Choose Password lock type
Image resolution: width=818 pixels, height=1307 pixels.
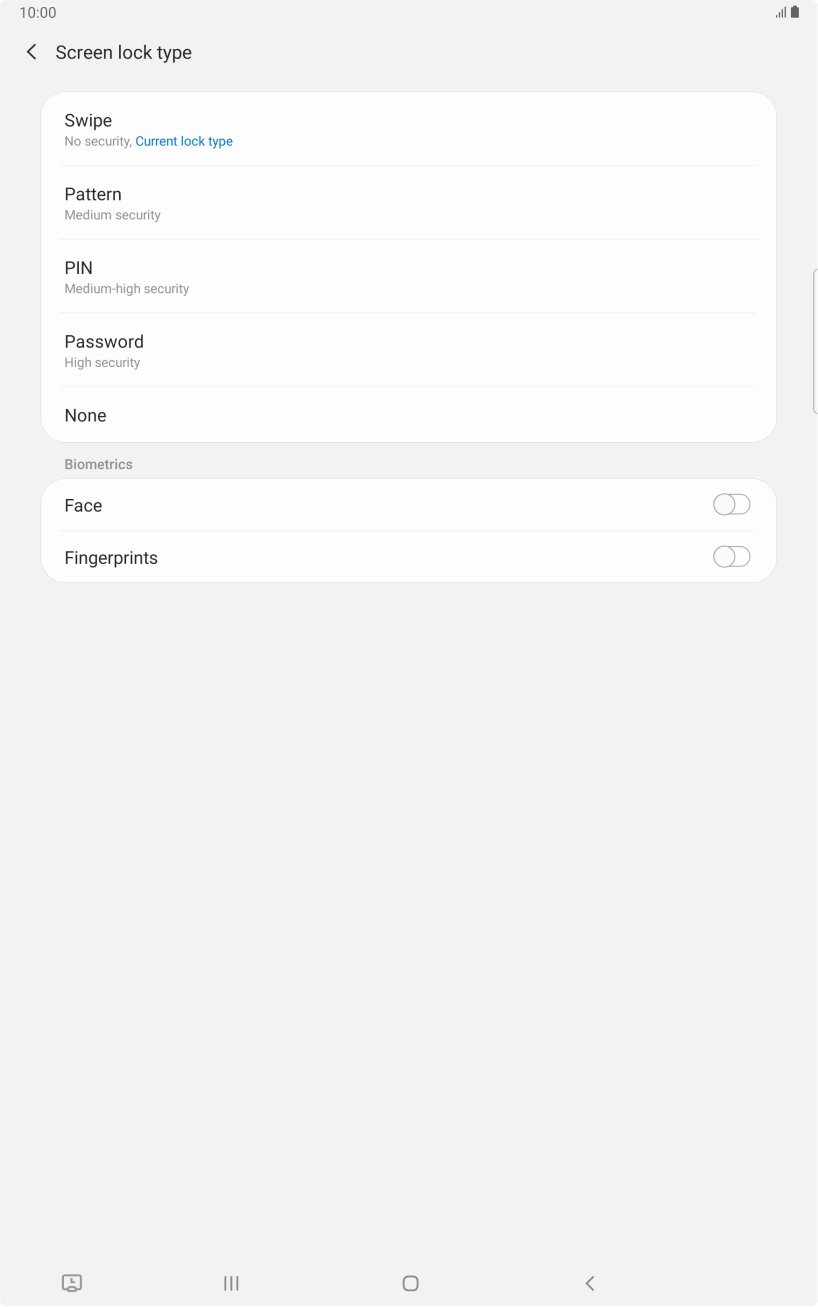click(104, 343)
